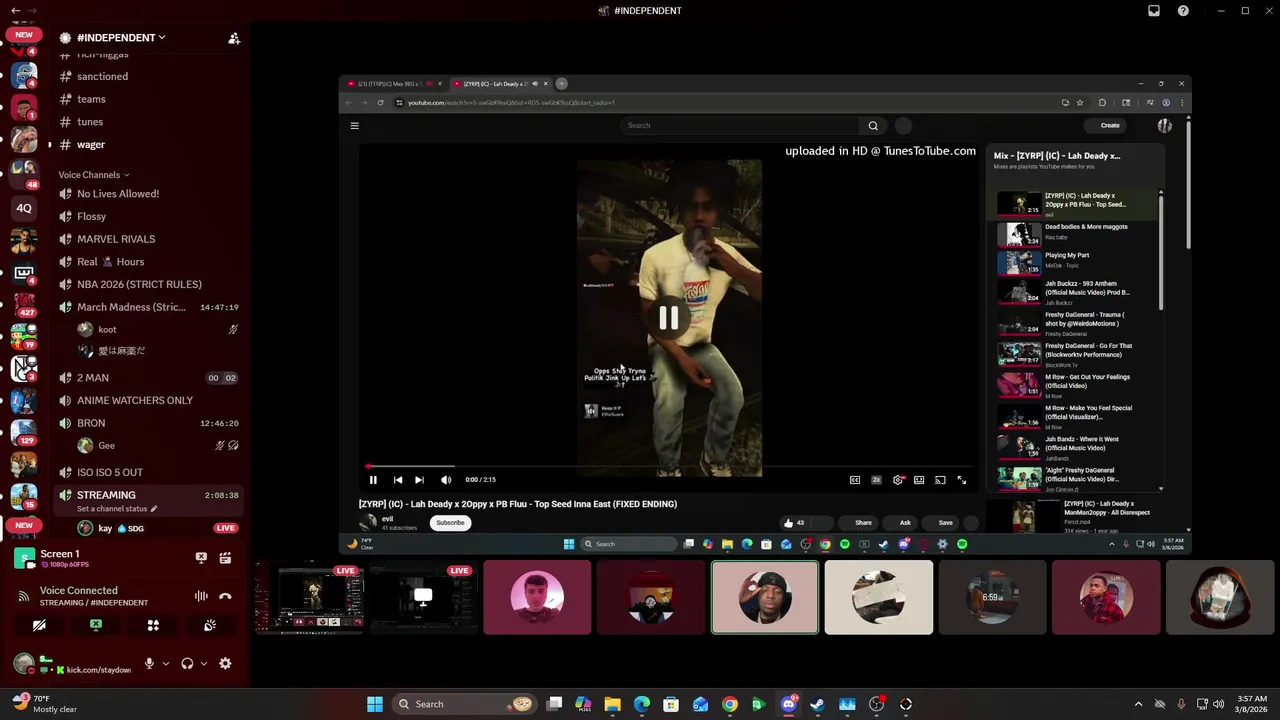The image size is (1280, 720).
Task: Open the soundboard icon
Action: pyautogui.click(x=210, y=625)
